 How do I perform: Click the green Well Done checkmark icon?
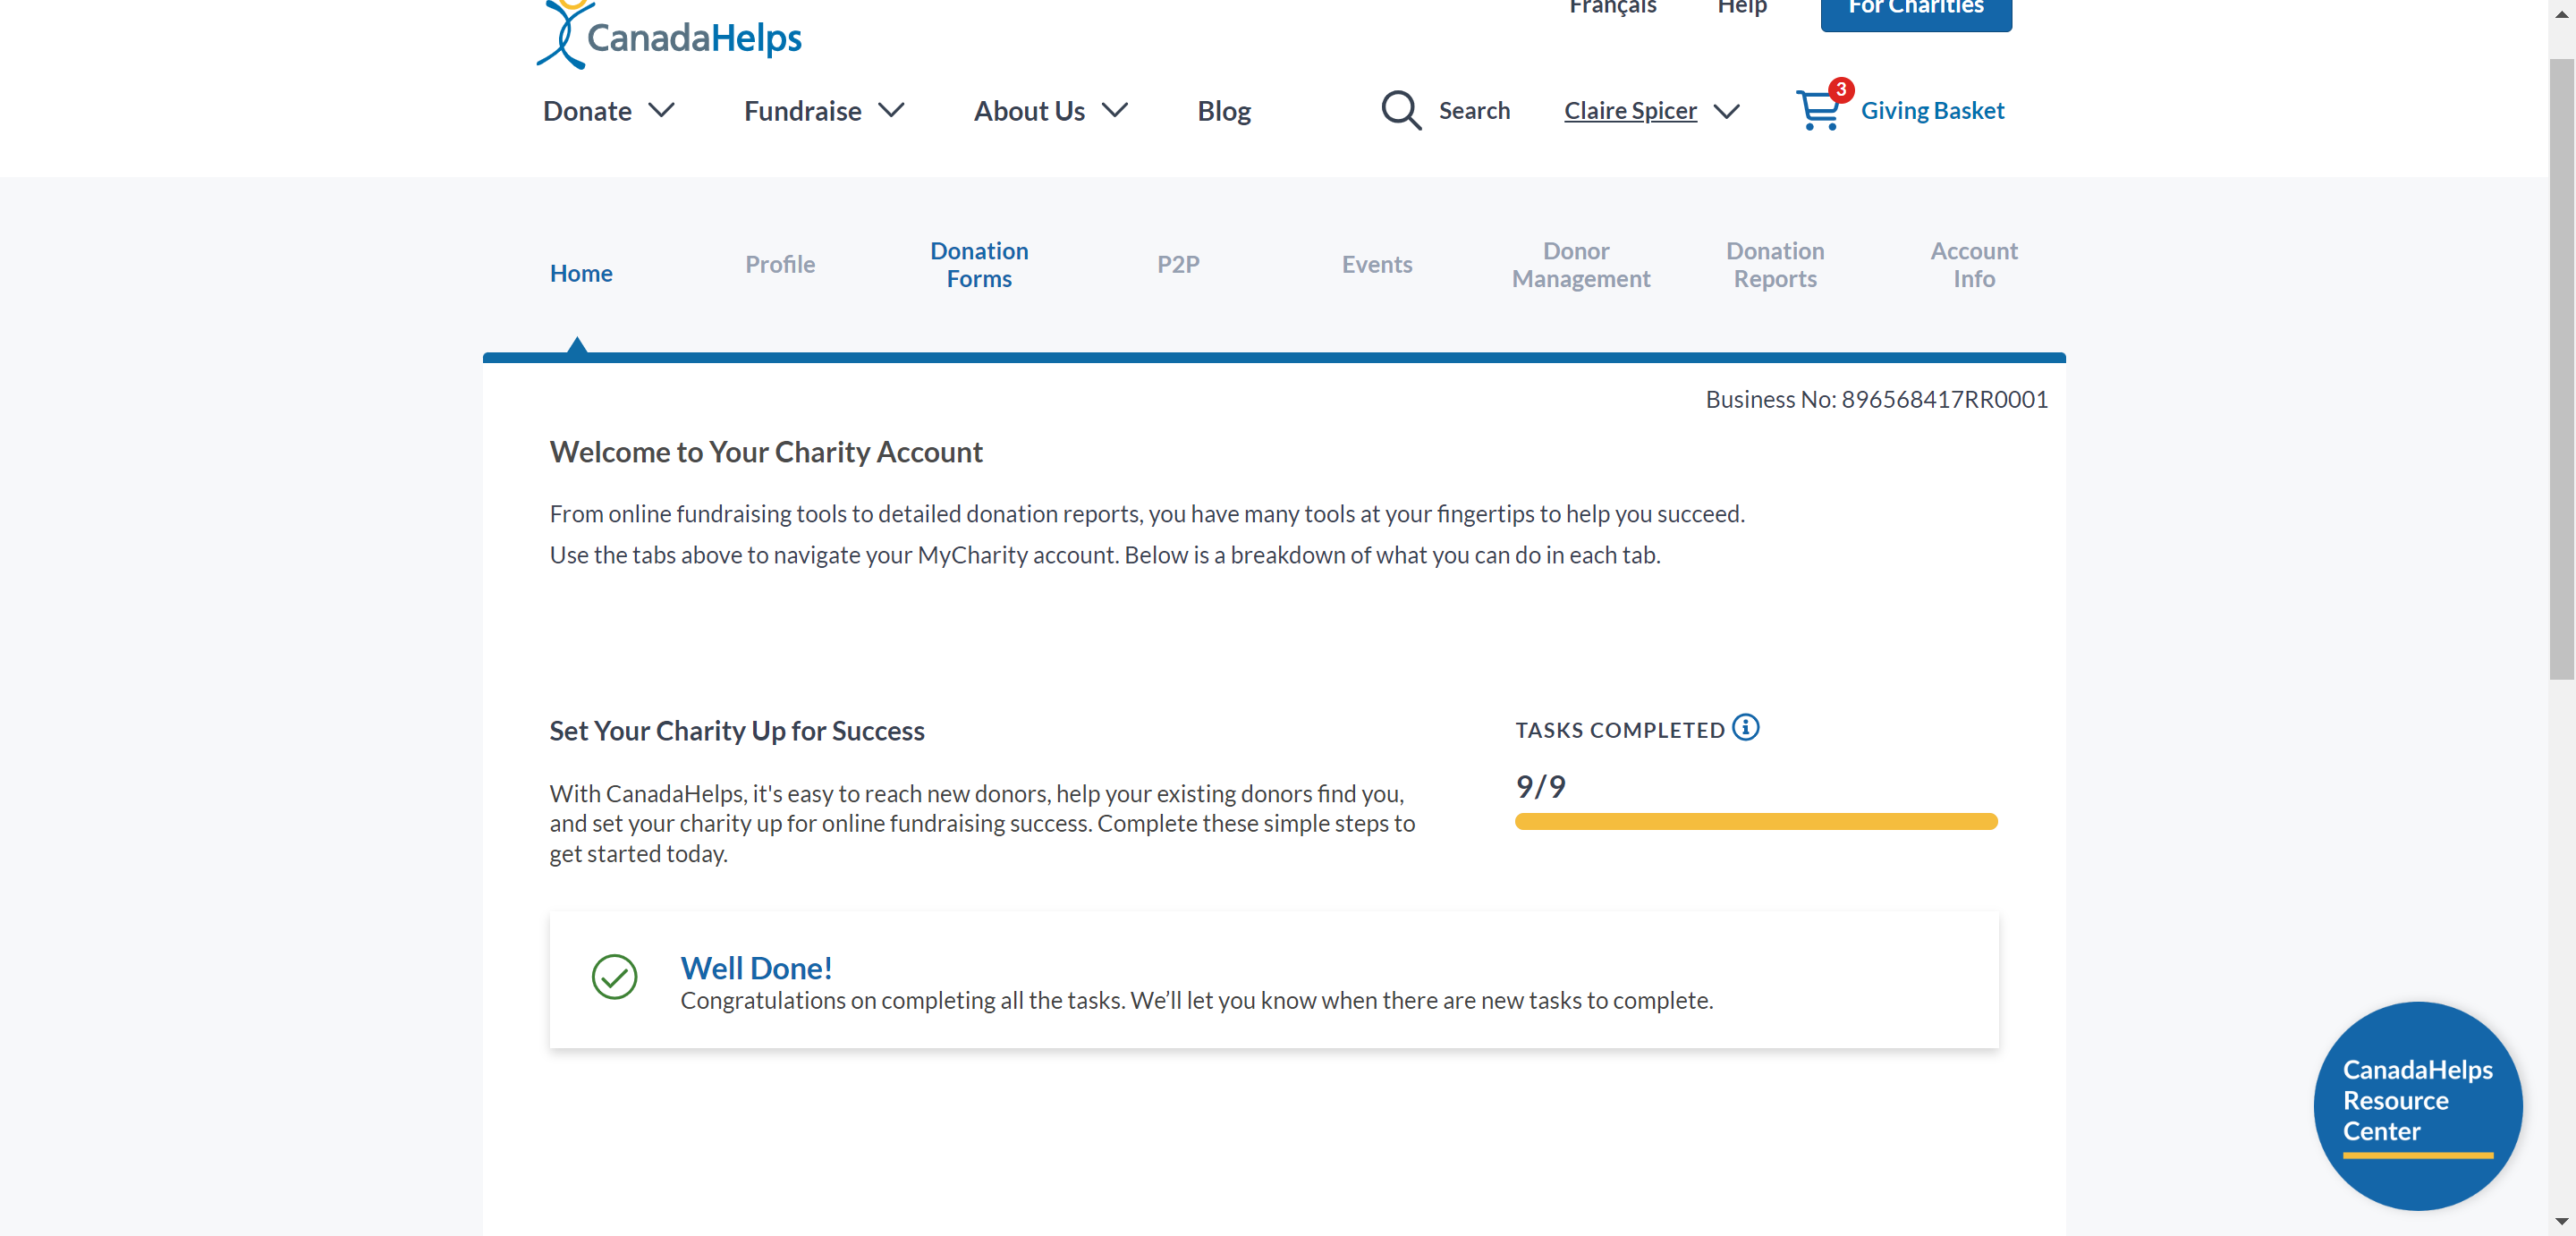tap(614, 976)
